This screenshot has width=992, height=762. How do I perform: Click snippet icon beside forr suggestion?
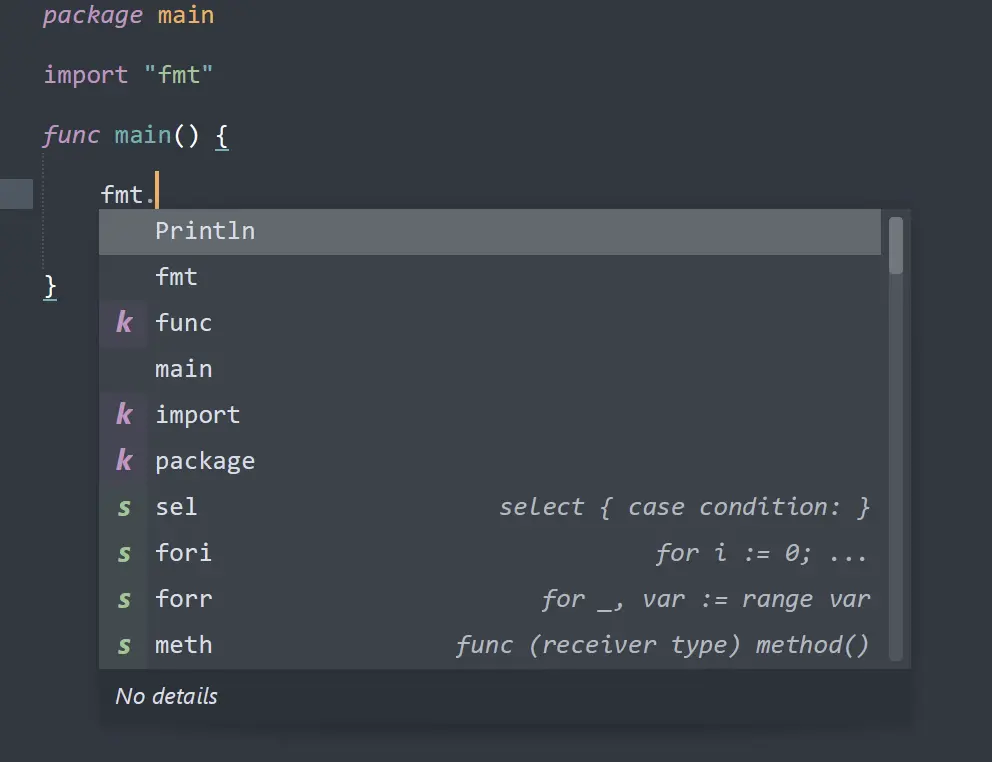(x=124, y=599)
